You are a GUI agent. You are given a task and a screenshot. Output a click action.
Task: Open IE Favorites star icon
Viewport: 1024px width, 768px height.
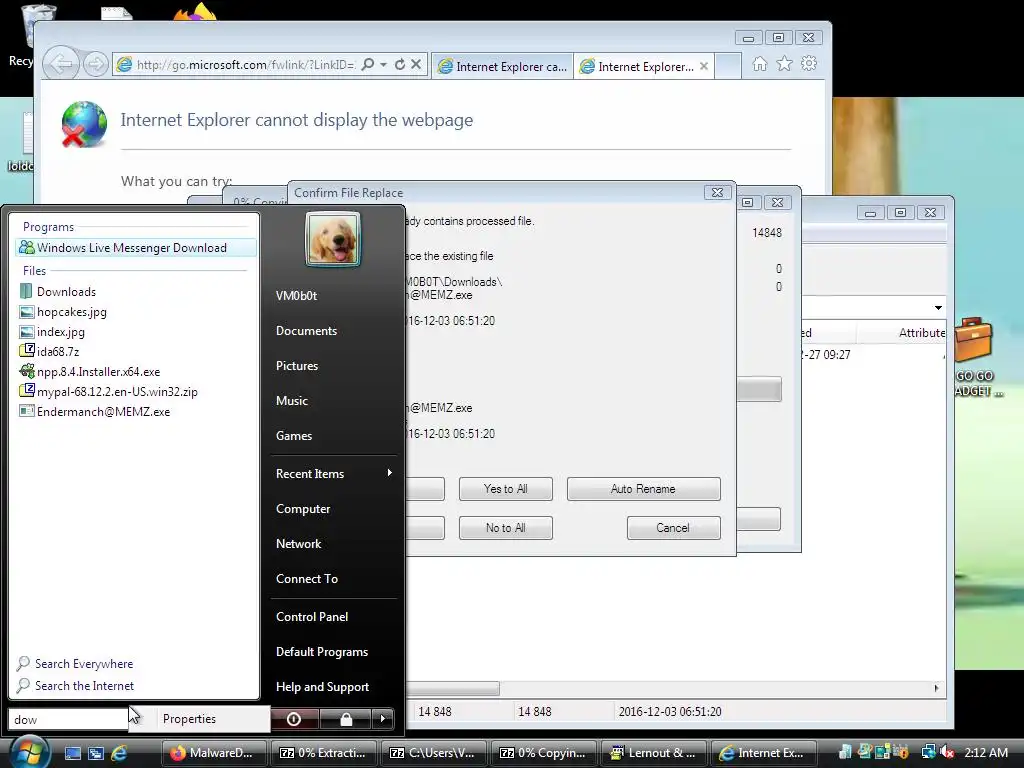(784, 63)
